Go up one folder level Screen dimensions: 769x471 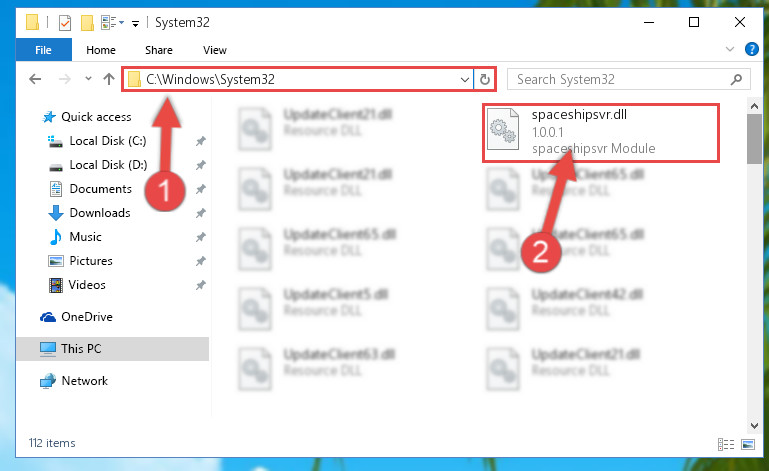pyautogui.click(x=109, y=79)
